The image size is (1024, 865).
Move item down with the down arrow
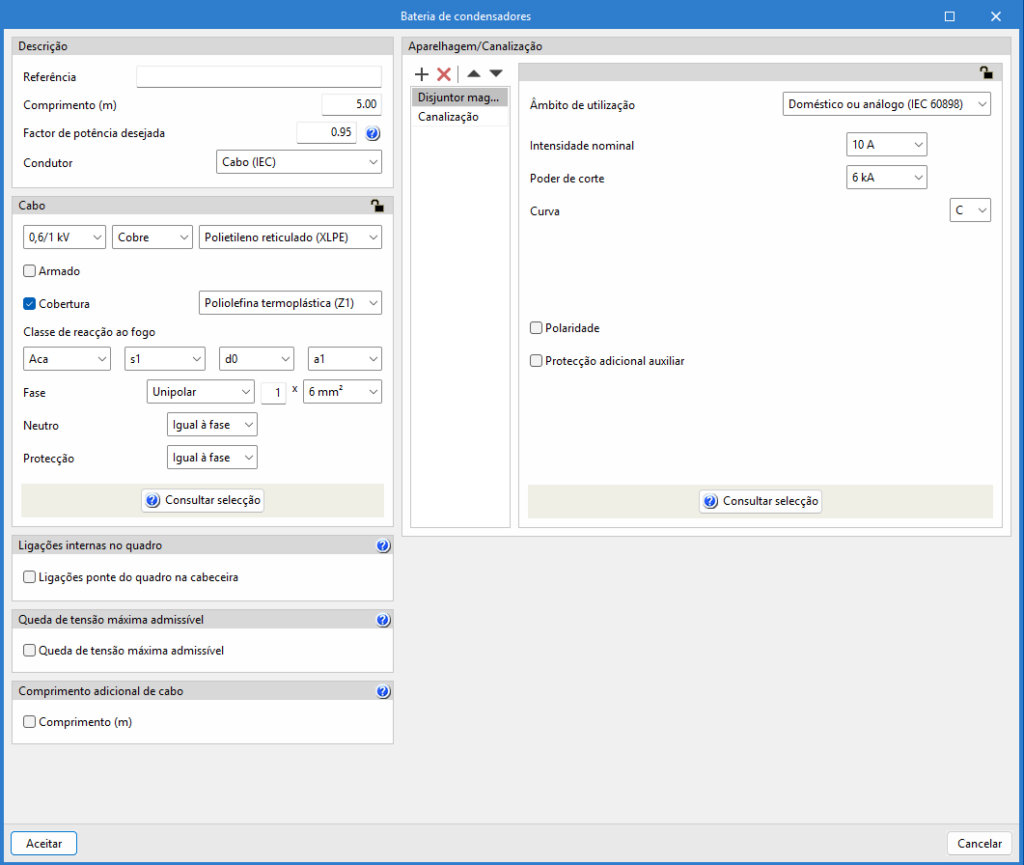coord(496,73)
